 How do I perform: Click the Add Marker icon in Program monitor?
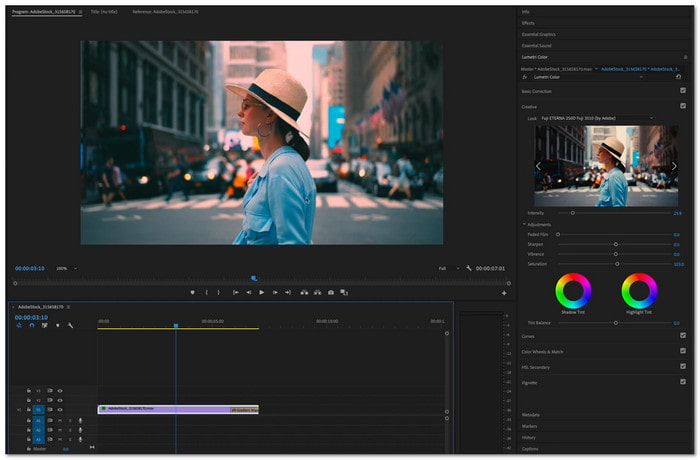click(x=192, y=293)
